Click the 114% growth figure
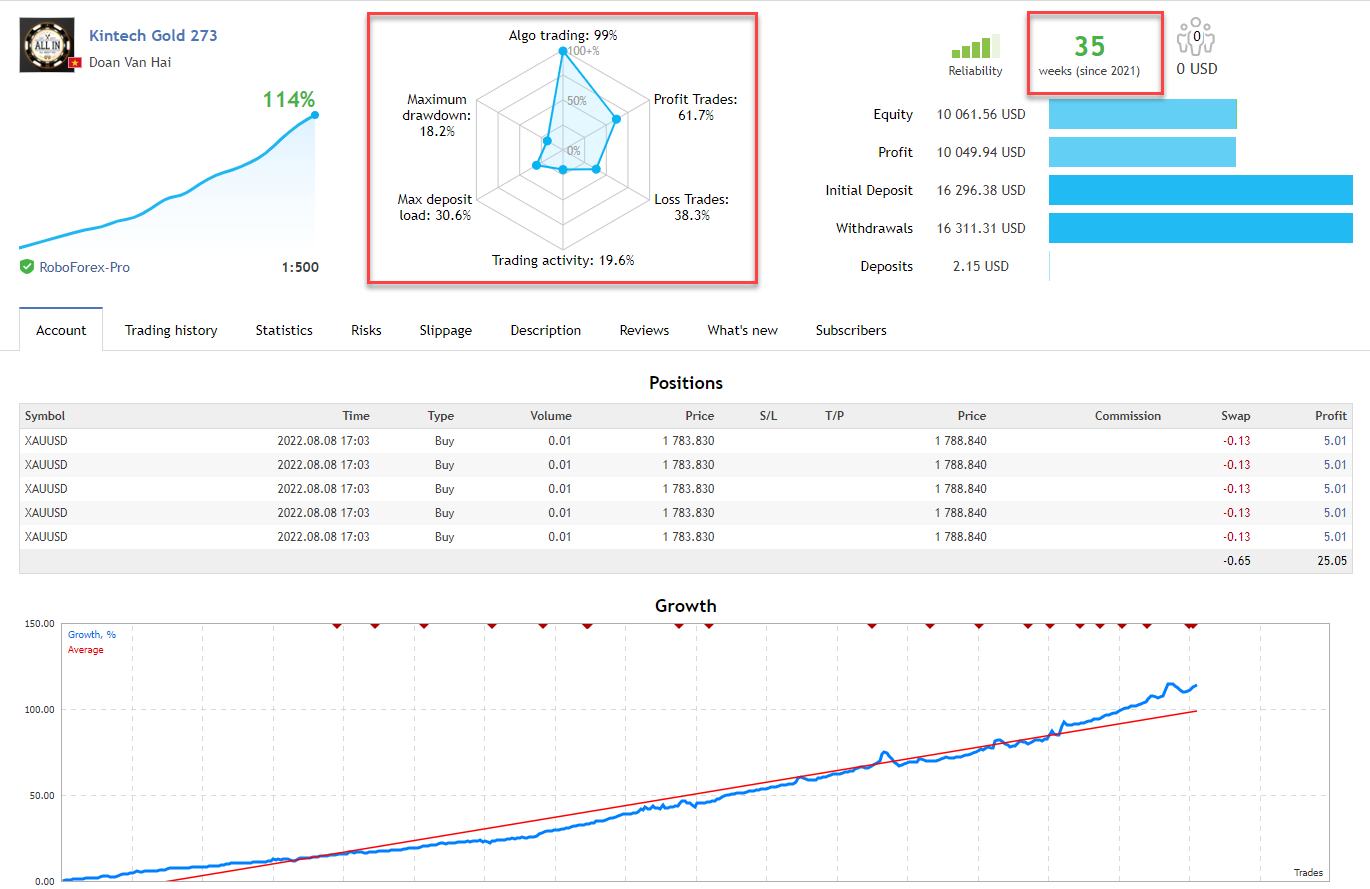 click(289, 100)
